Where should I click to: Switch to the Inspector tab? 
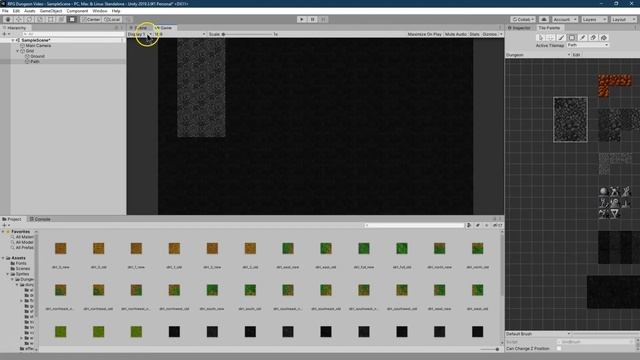519,28
